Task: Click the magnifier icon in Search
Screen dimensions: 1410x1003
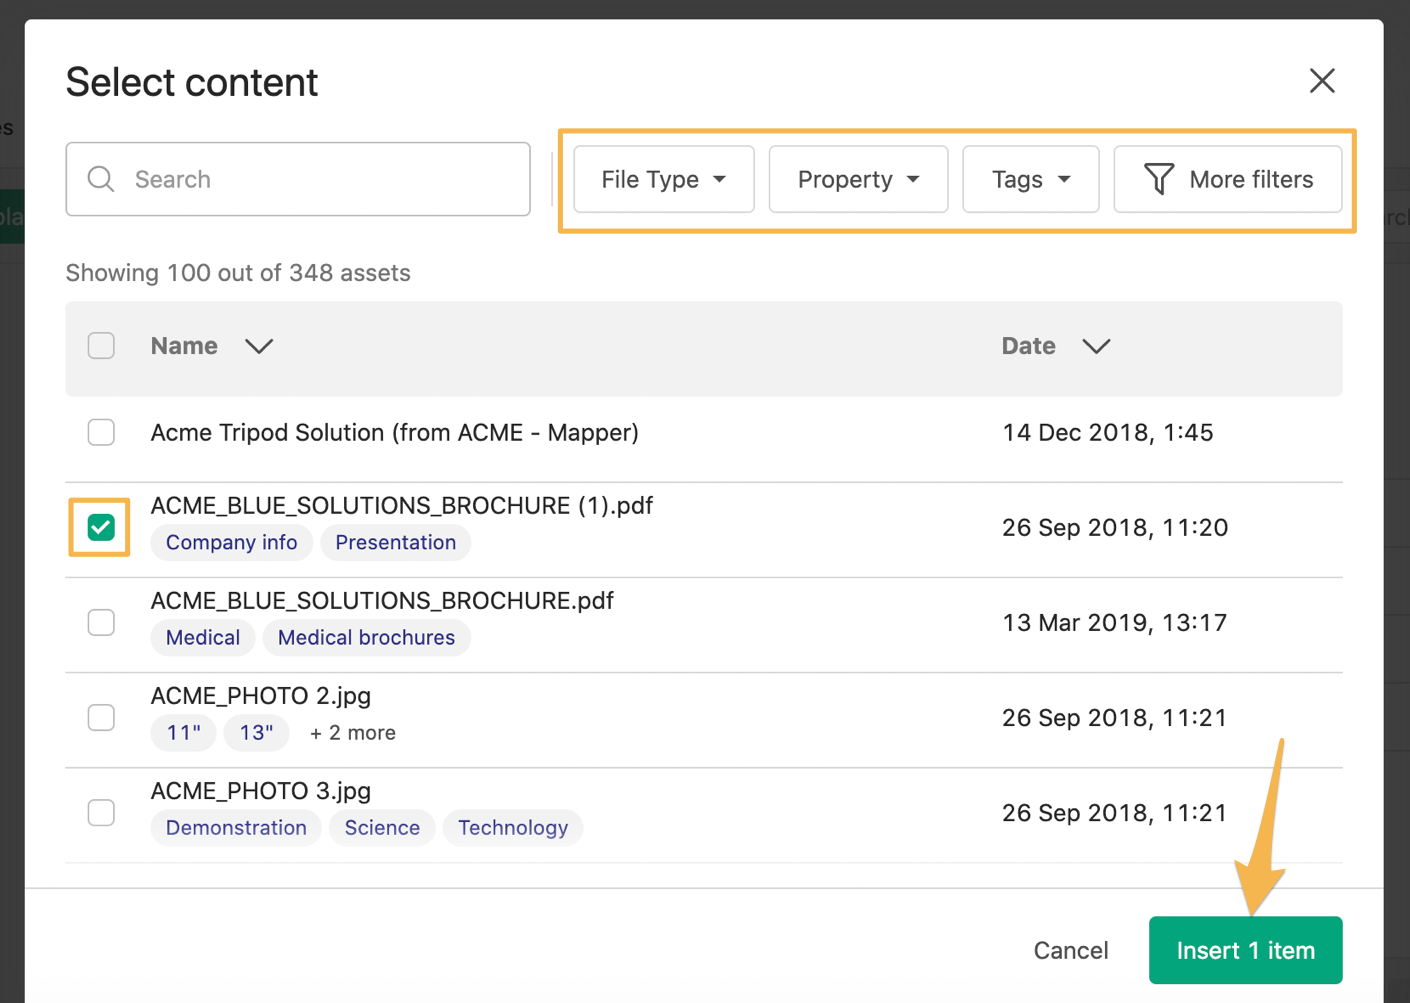Action: coord(101,179)
